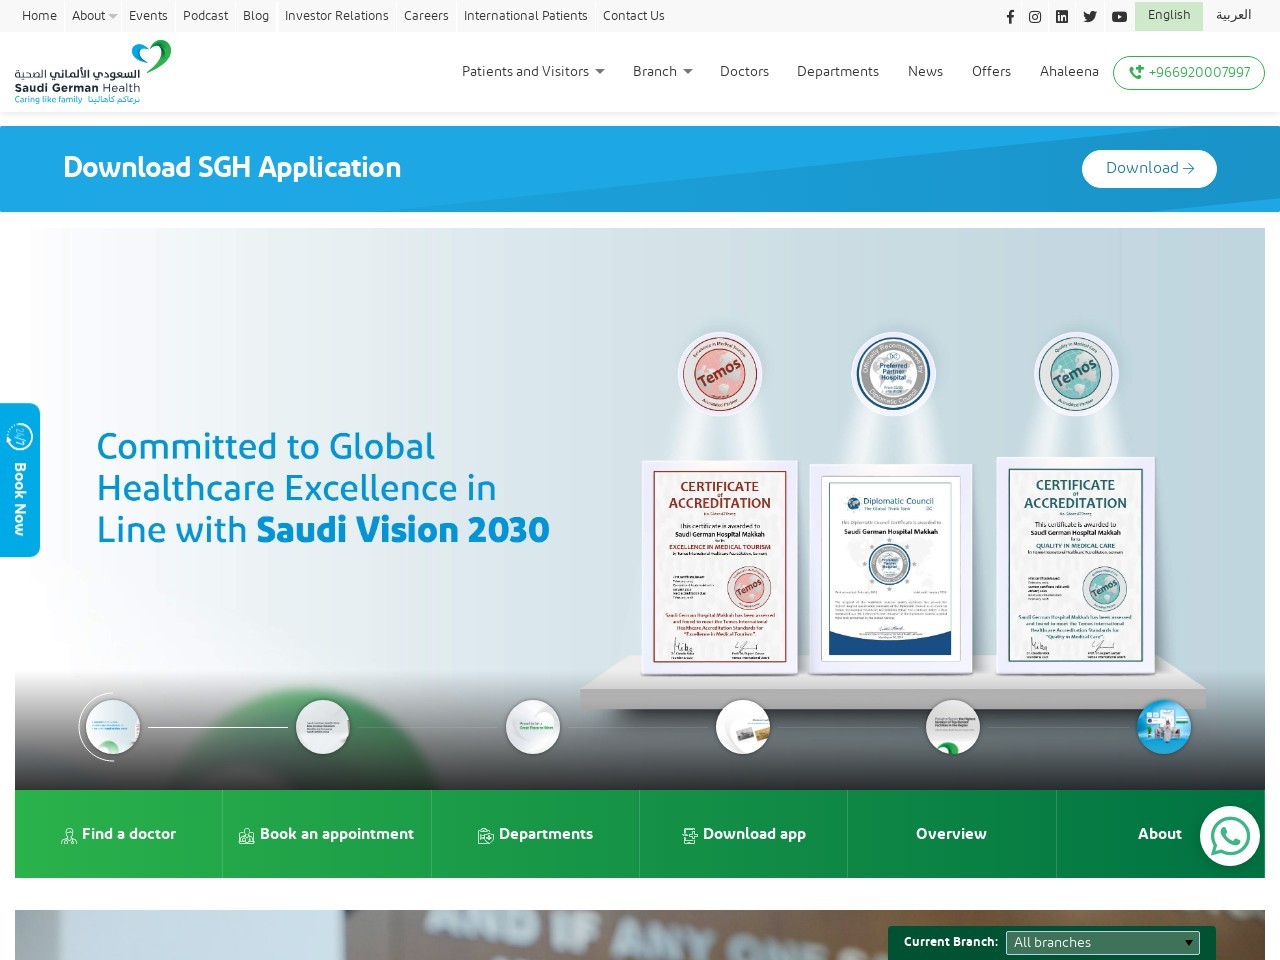This screenshot has width=1280, height=960.
Task: Click the Preferred Partner Hospital badge
Action: point(893,374)
